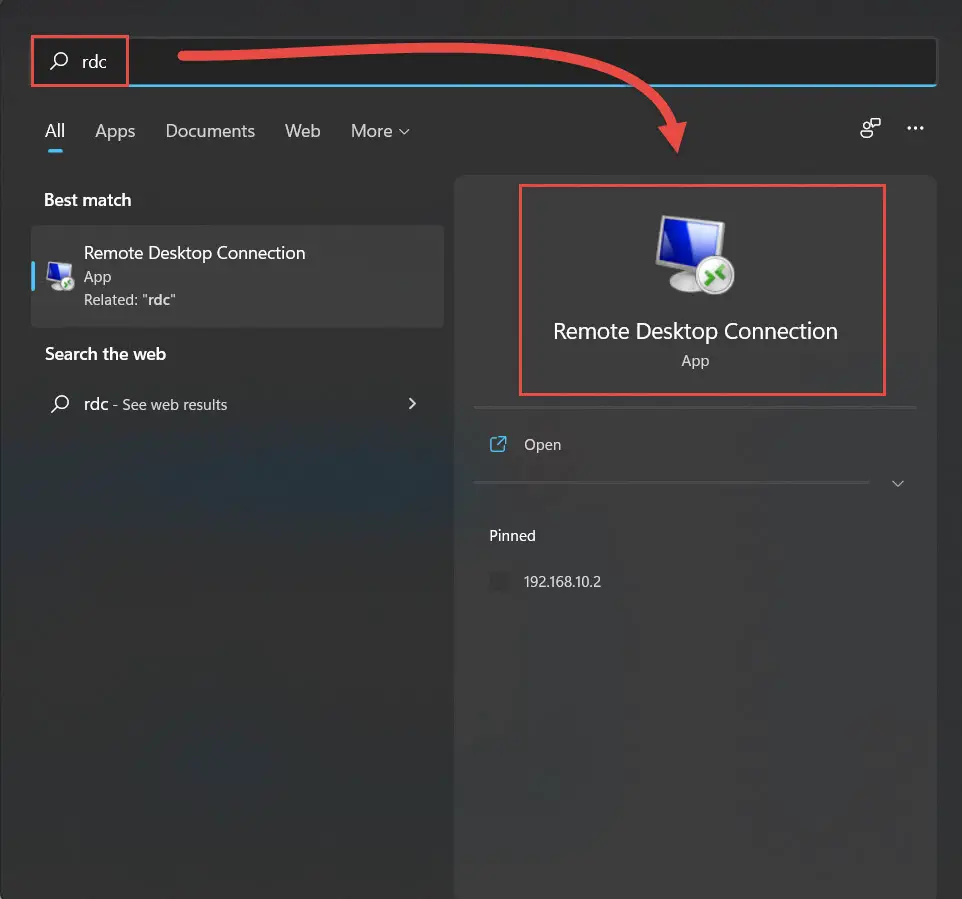Switch to the Documents tab
Viewport: 962px width, 899px height.
[210, 131]
